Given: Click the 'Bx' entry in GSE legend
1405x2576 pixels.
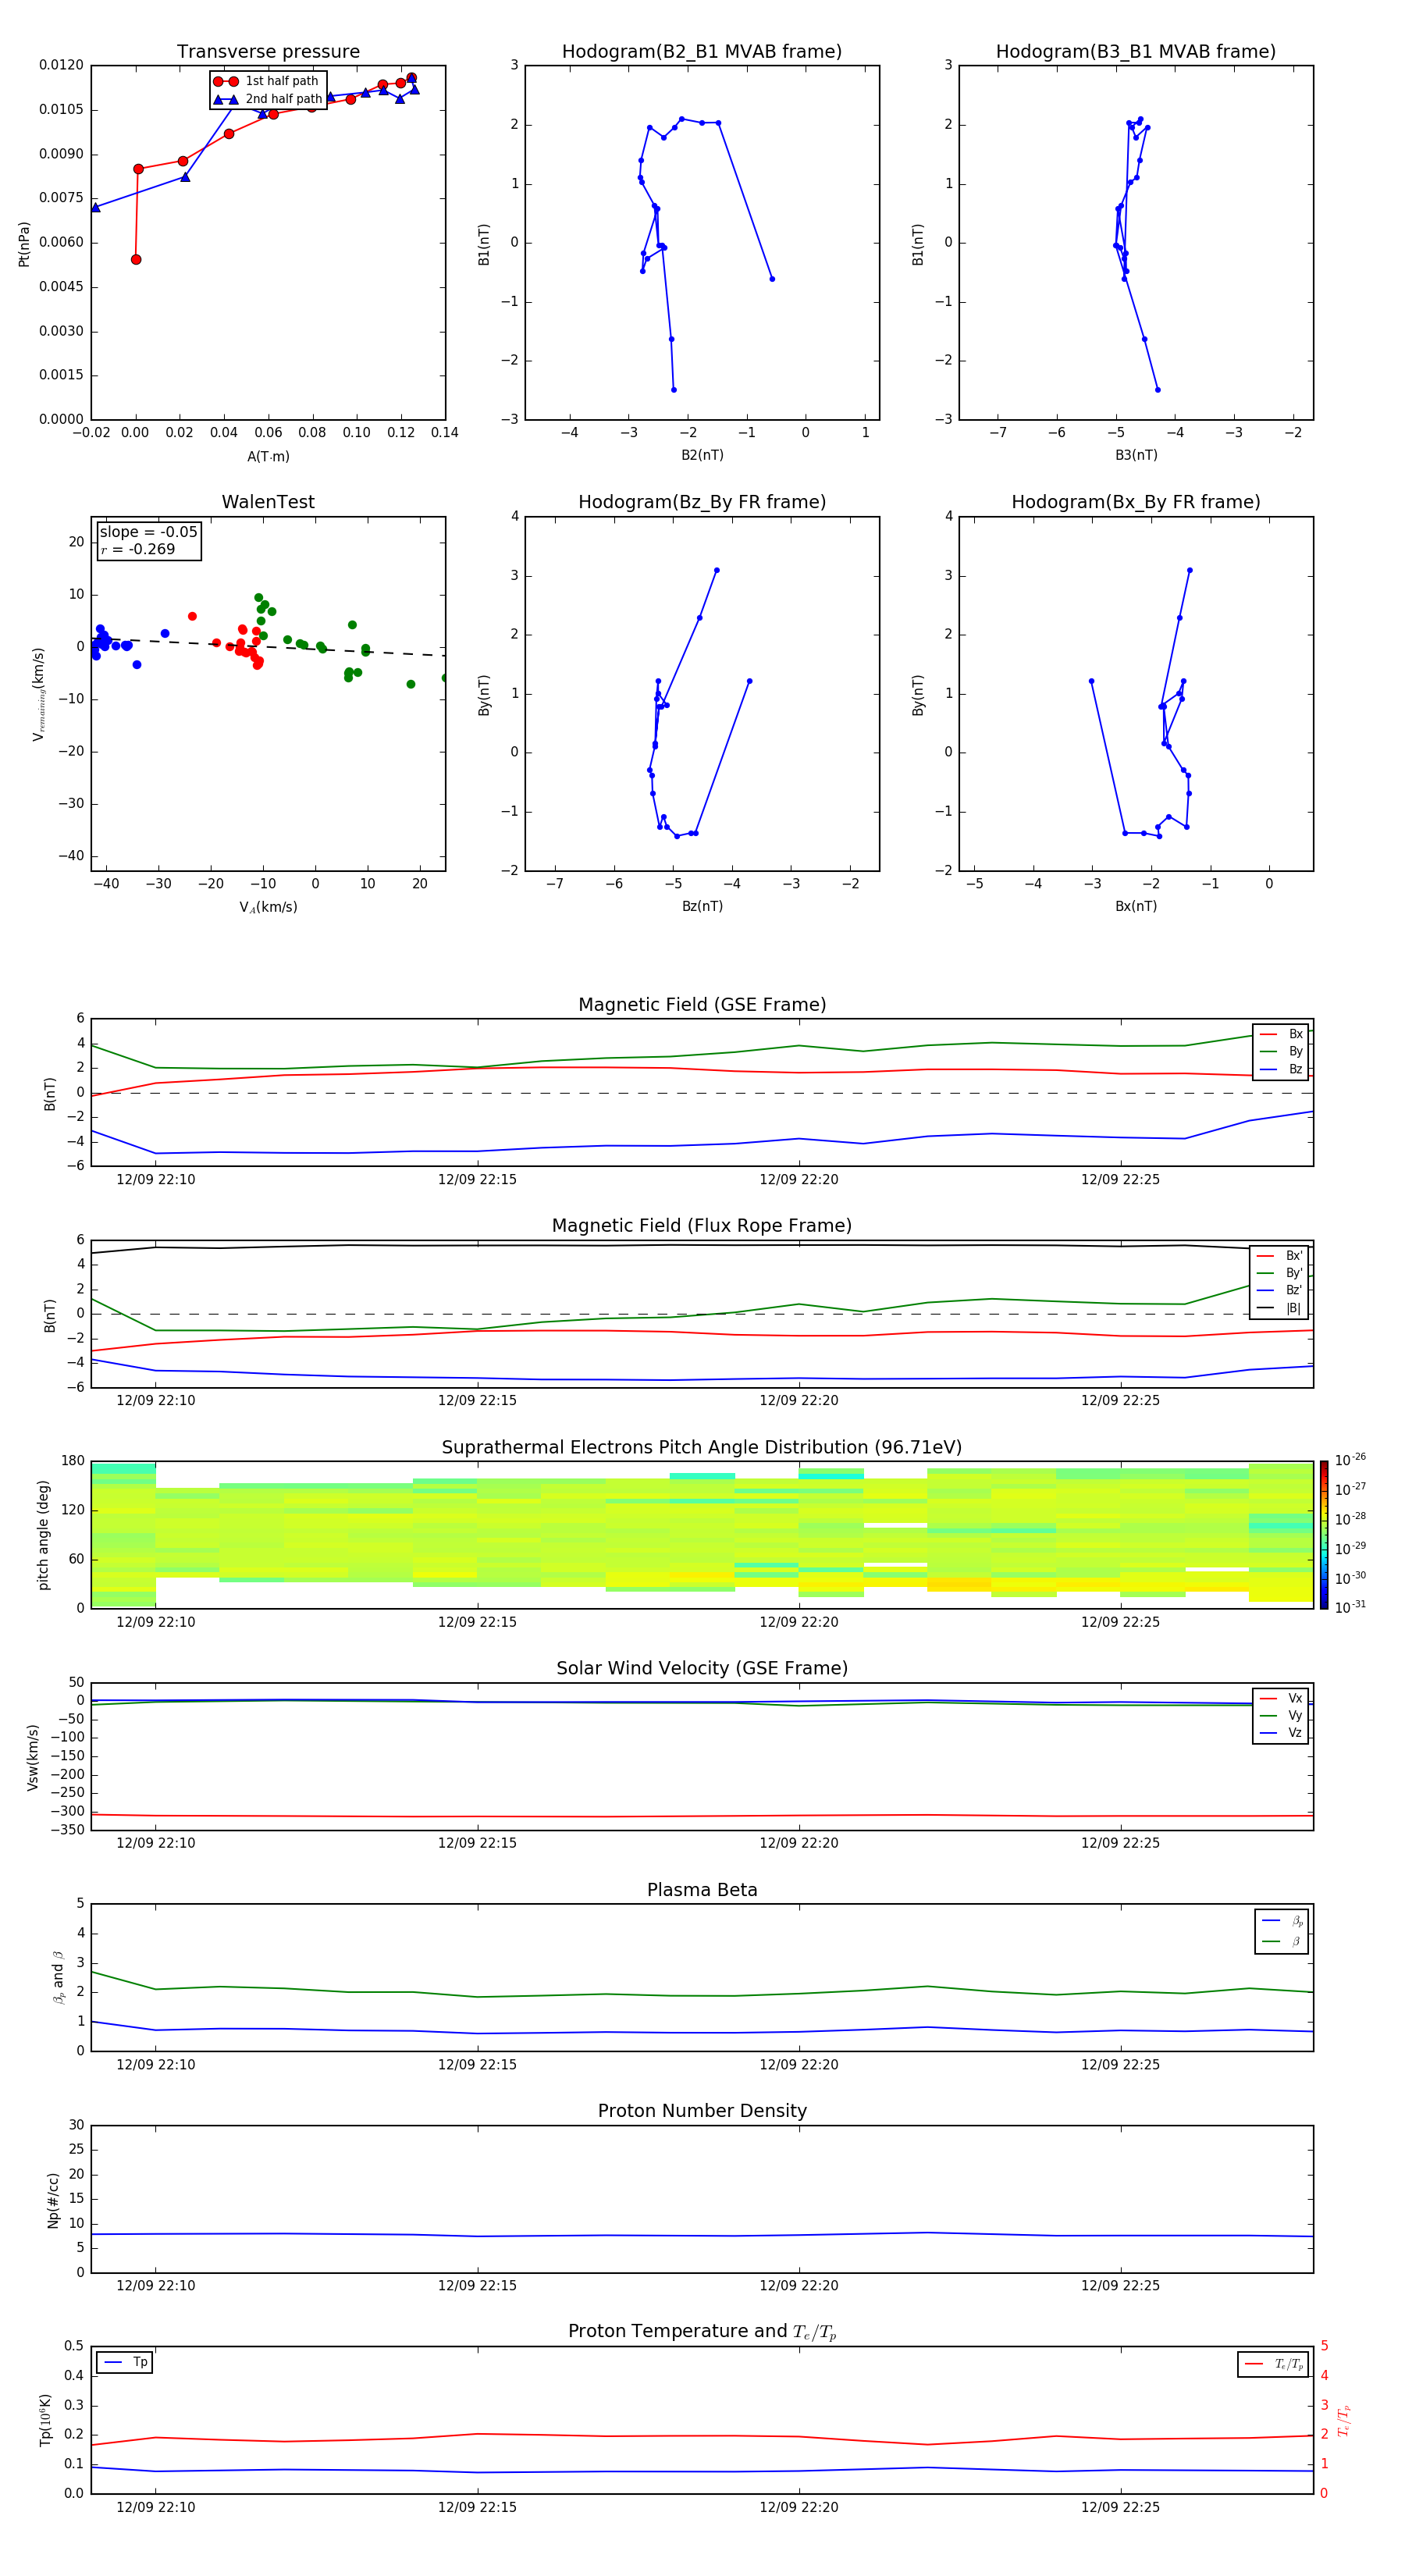Looking at the screenshot, I should click(1281, 1034).
